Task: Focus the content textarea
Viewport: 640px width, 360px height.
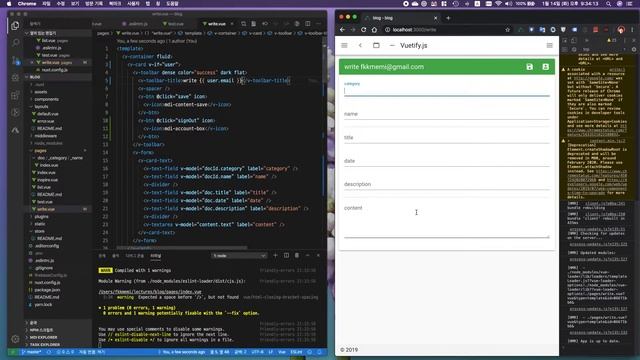Action: pos(447,220)
